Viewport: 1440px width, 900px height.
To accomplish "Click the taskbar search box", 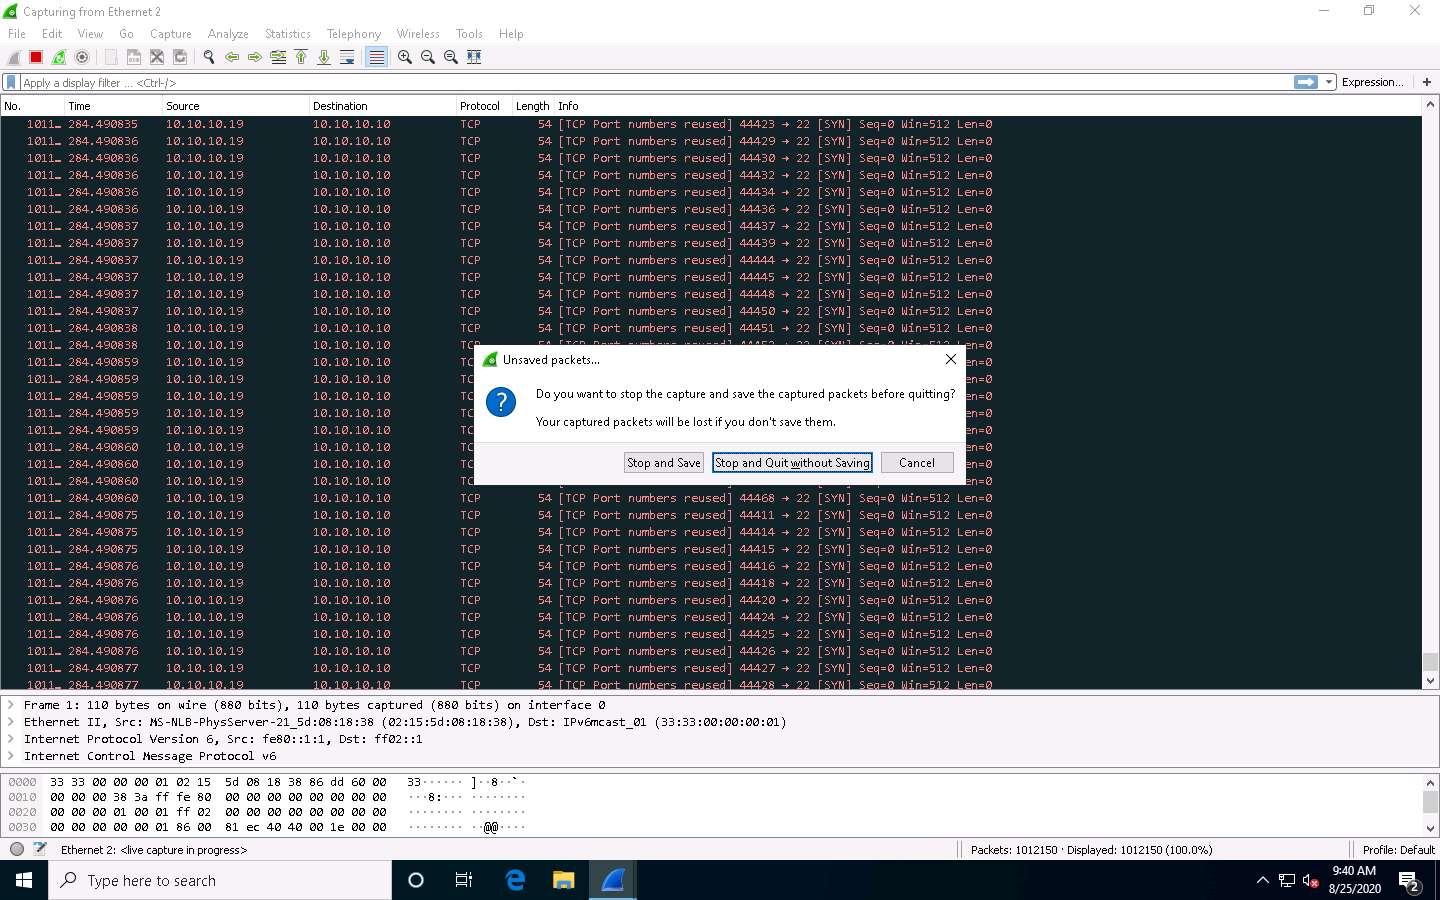I will [220, 880].
